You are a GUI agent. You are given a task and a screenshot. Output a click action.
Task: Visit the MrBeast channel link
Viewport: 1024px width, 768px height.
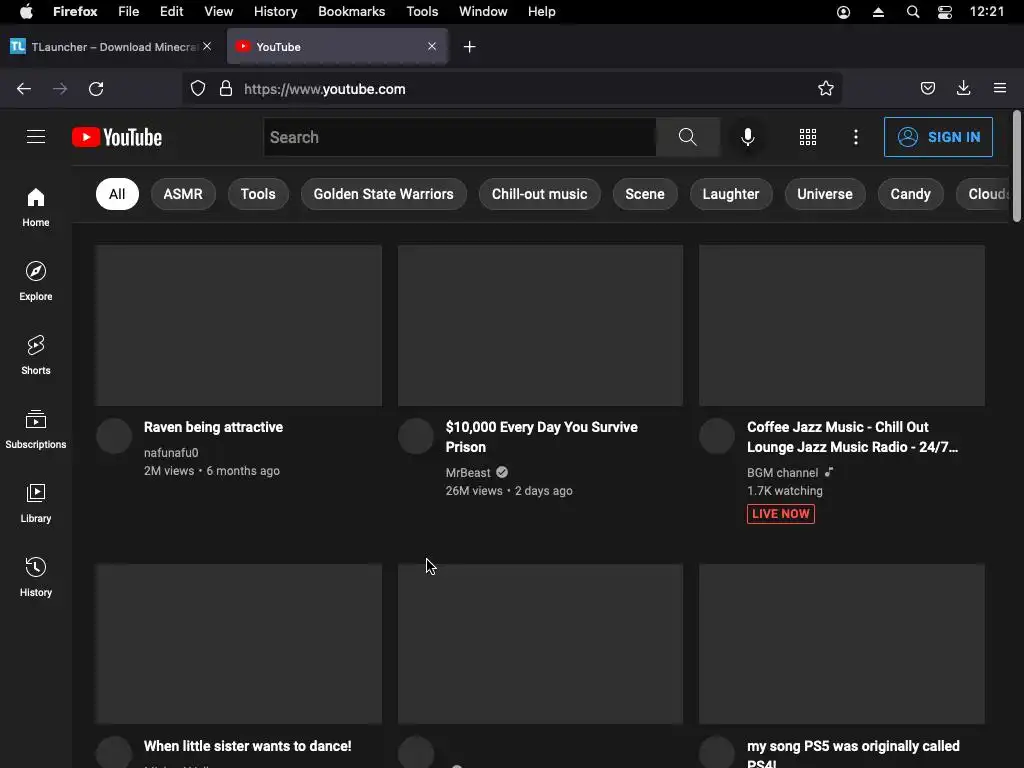point(468,472)
